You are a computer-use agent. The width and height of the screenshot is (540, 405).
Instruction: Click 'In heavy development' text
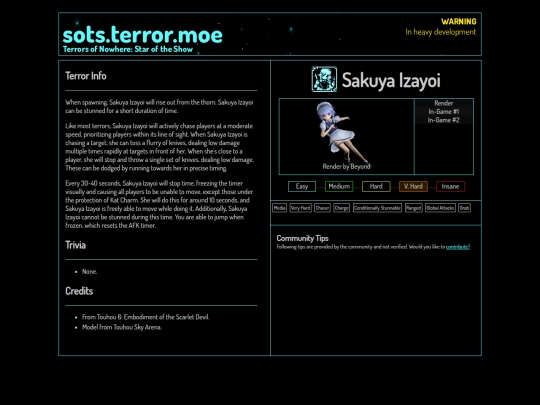tap(441, 32)
